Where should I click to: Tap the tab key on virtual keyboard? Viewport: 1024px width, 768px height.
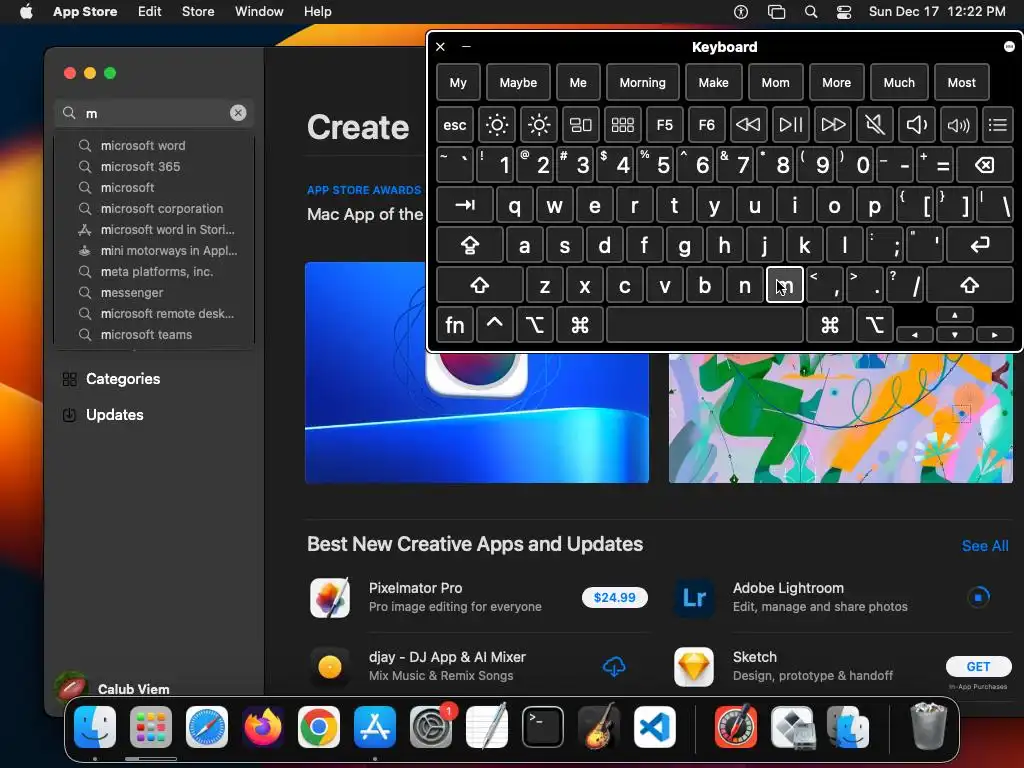coord(465,205)
